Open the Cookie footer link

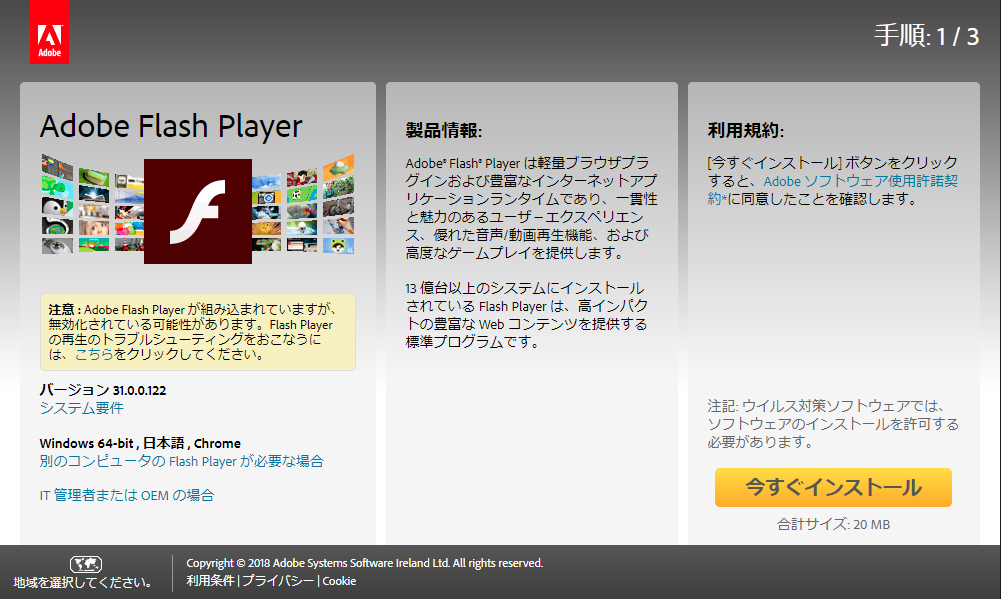[339, 581]
